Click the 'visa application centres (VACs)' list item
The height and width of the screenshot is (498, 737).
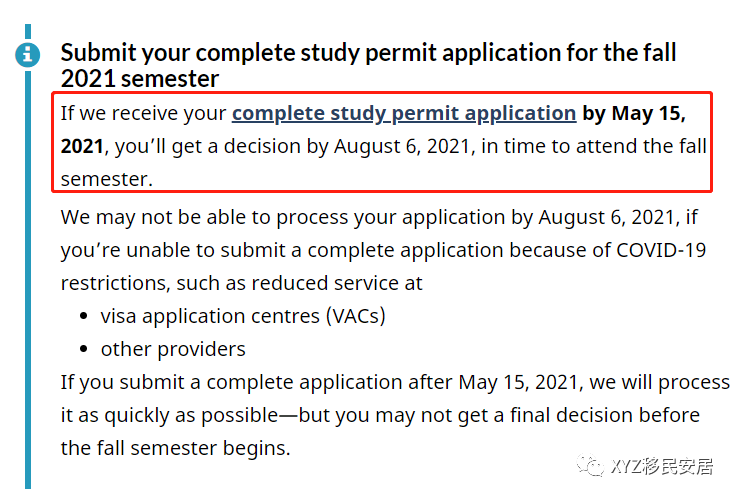tap(243, 316)
